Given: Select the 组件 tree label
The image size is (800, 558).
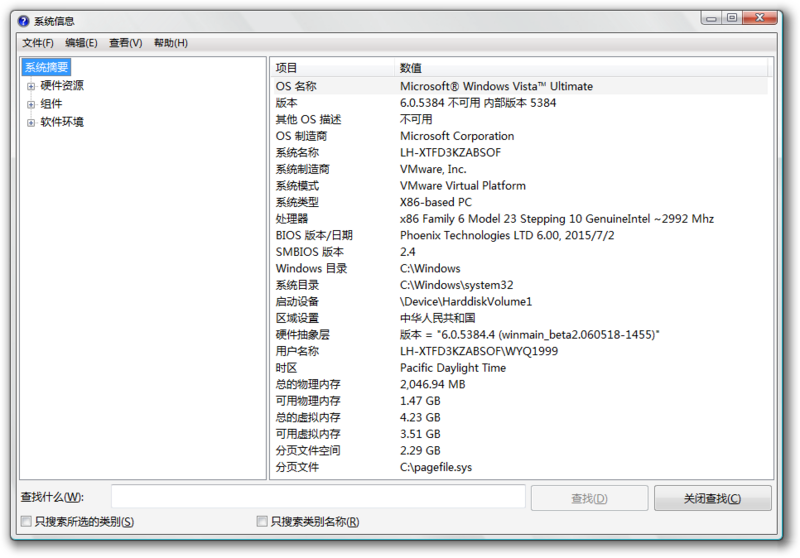Looking at the screenshot, I should tap(51, 104).
